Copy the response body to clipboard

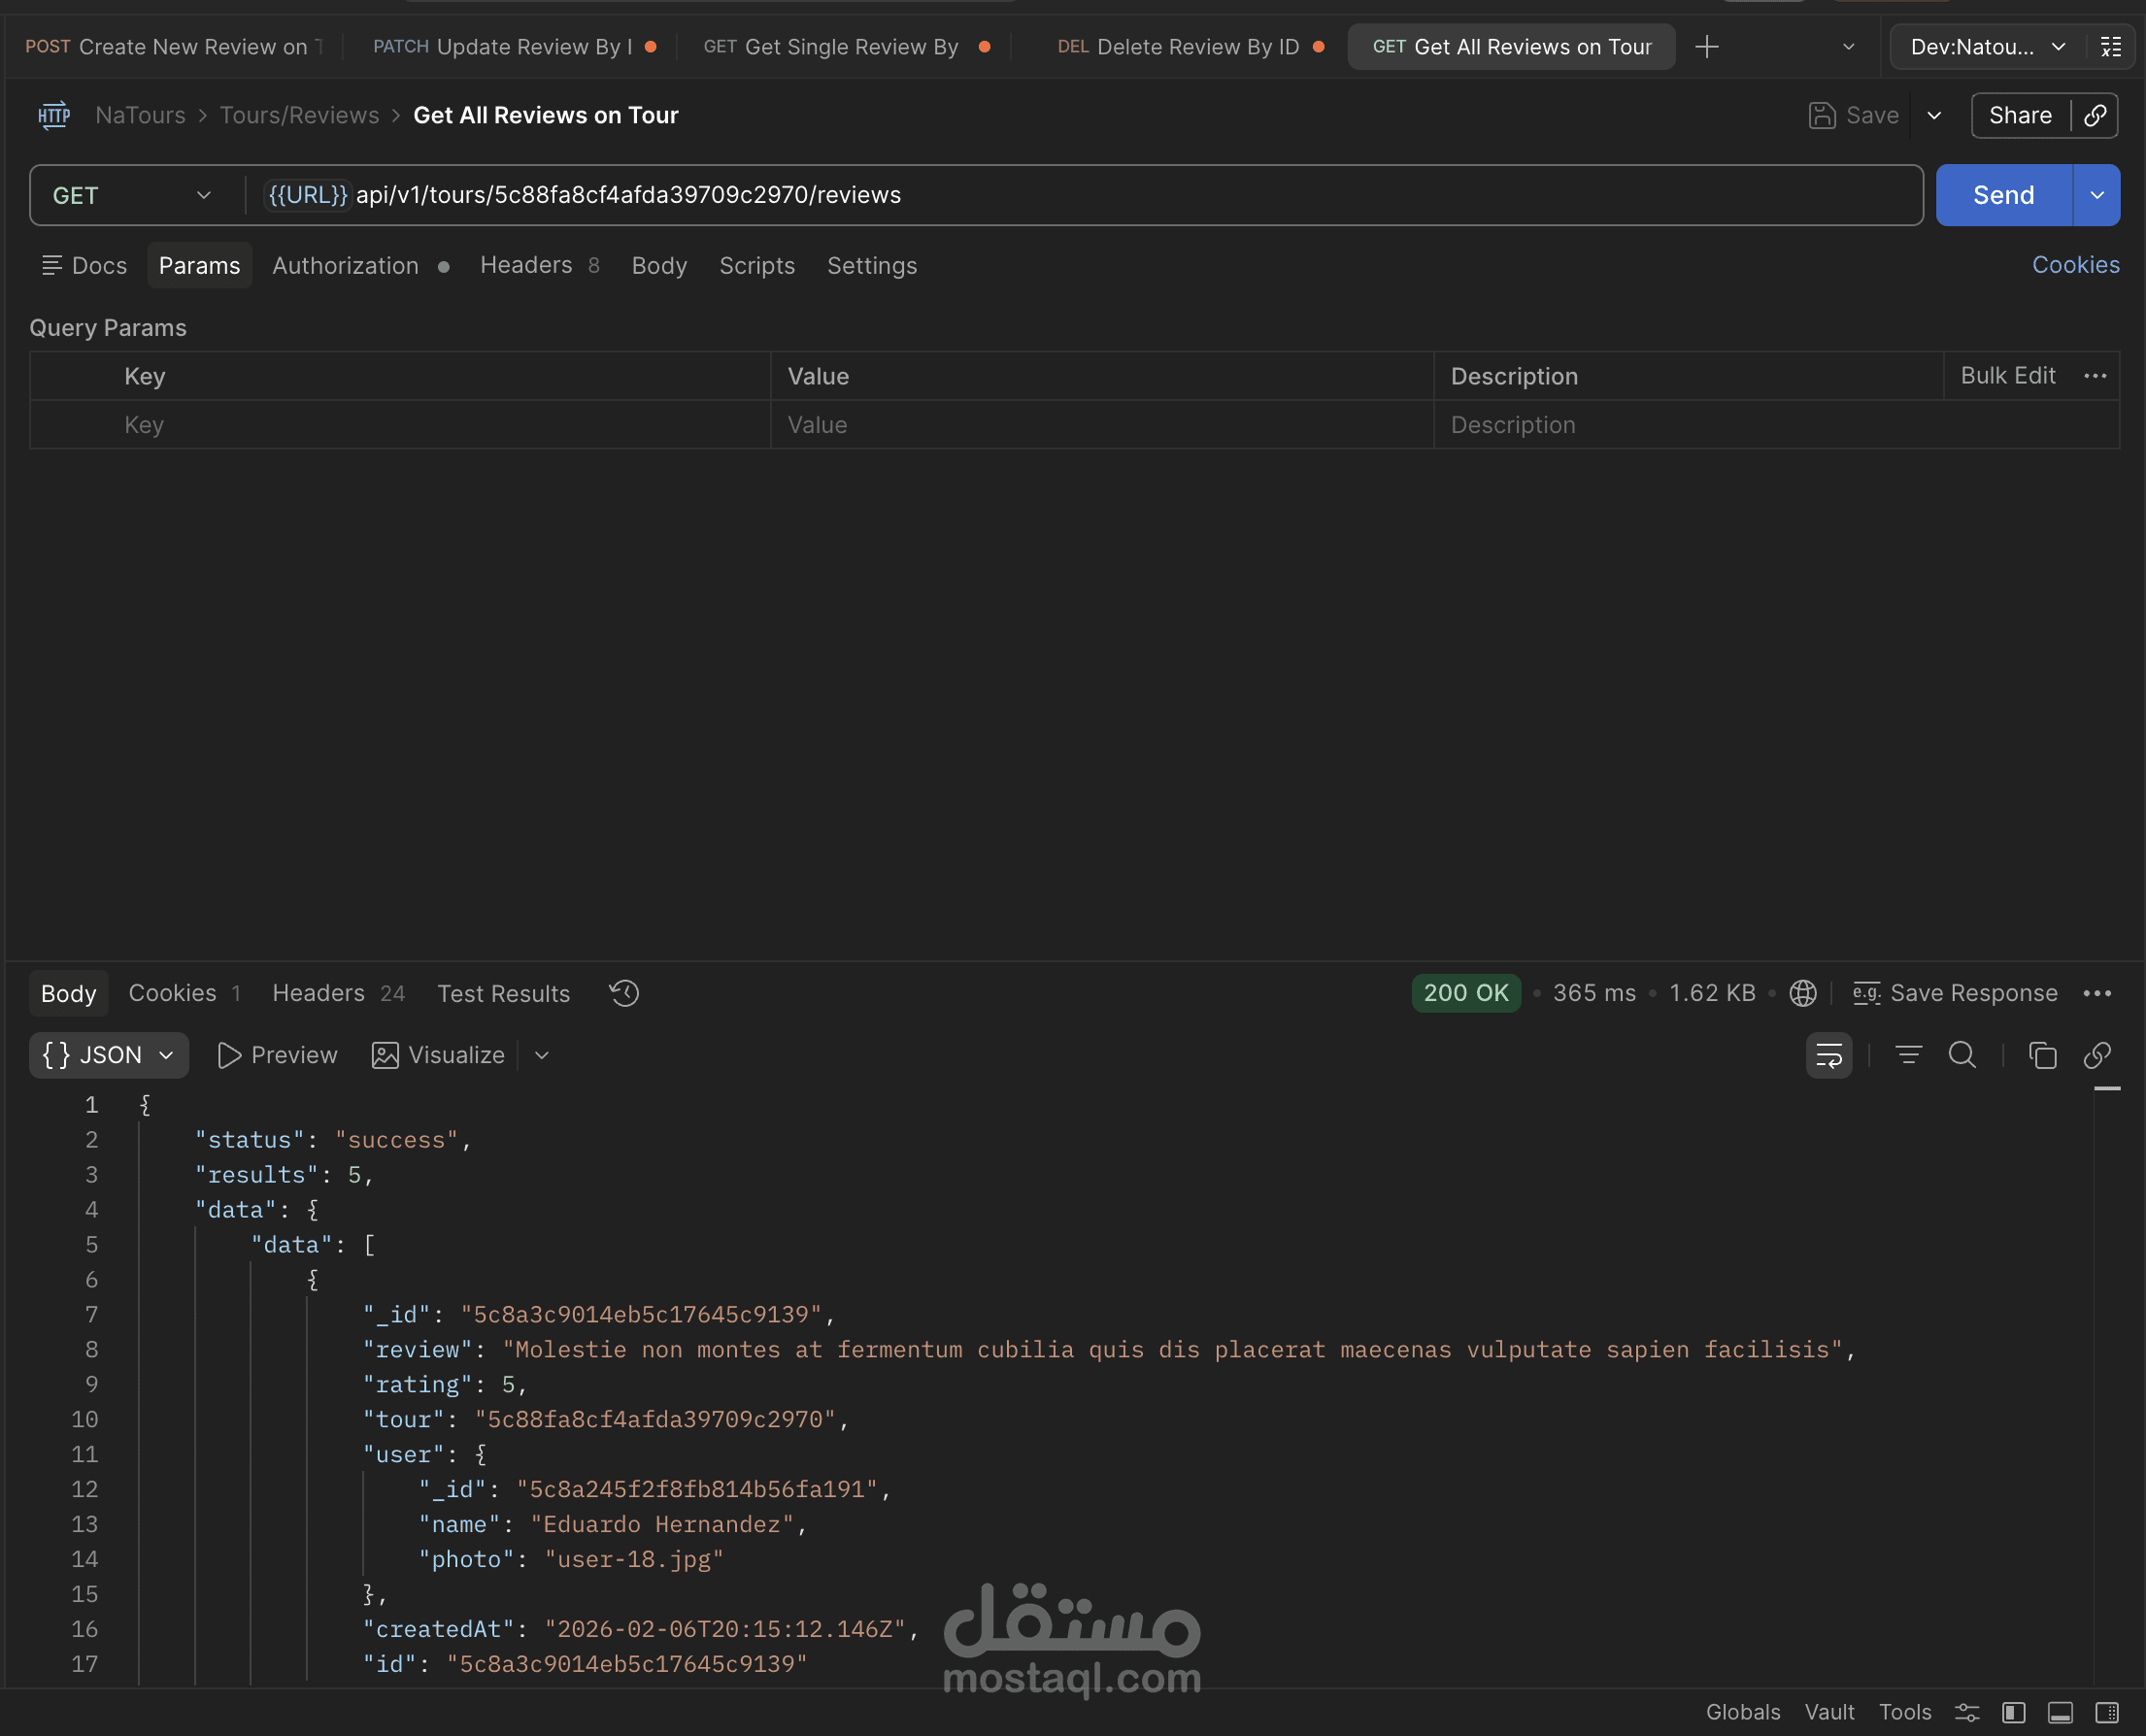click(2042, 1055)
